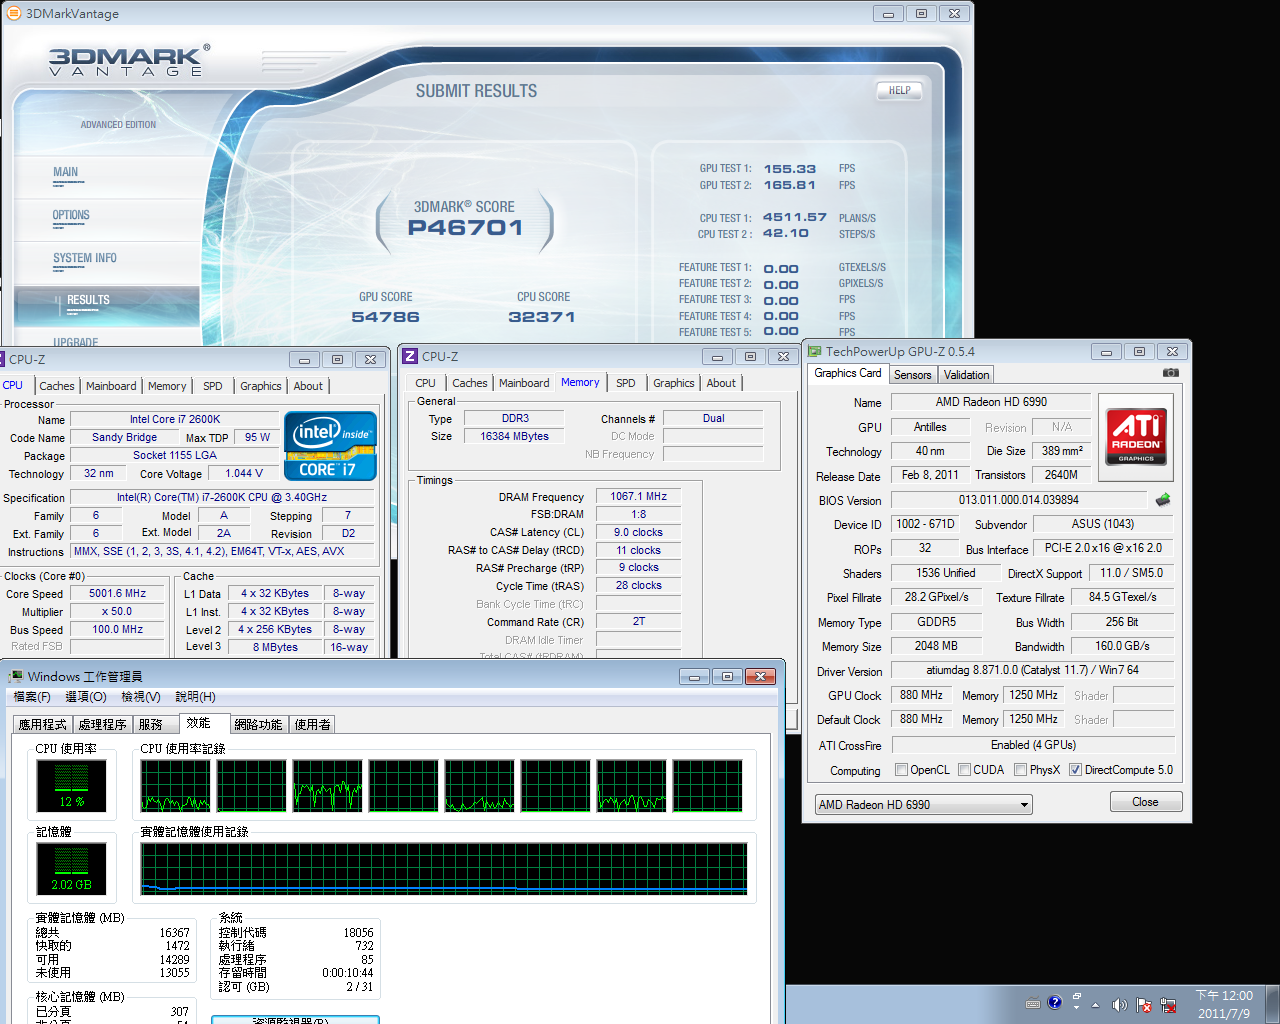
Task: Switch to 使用者 tab in Task Manager
Action: click(312, 724)
